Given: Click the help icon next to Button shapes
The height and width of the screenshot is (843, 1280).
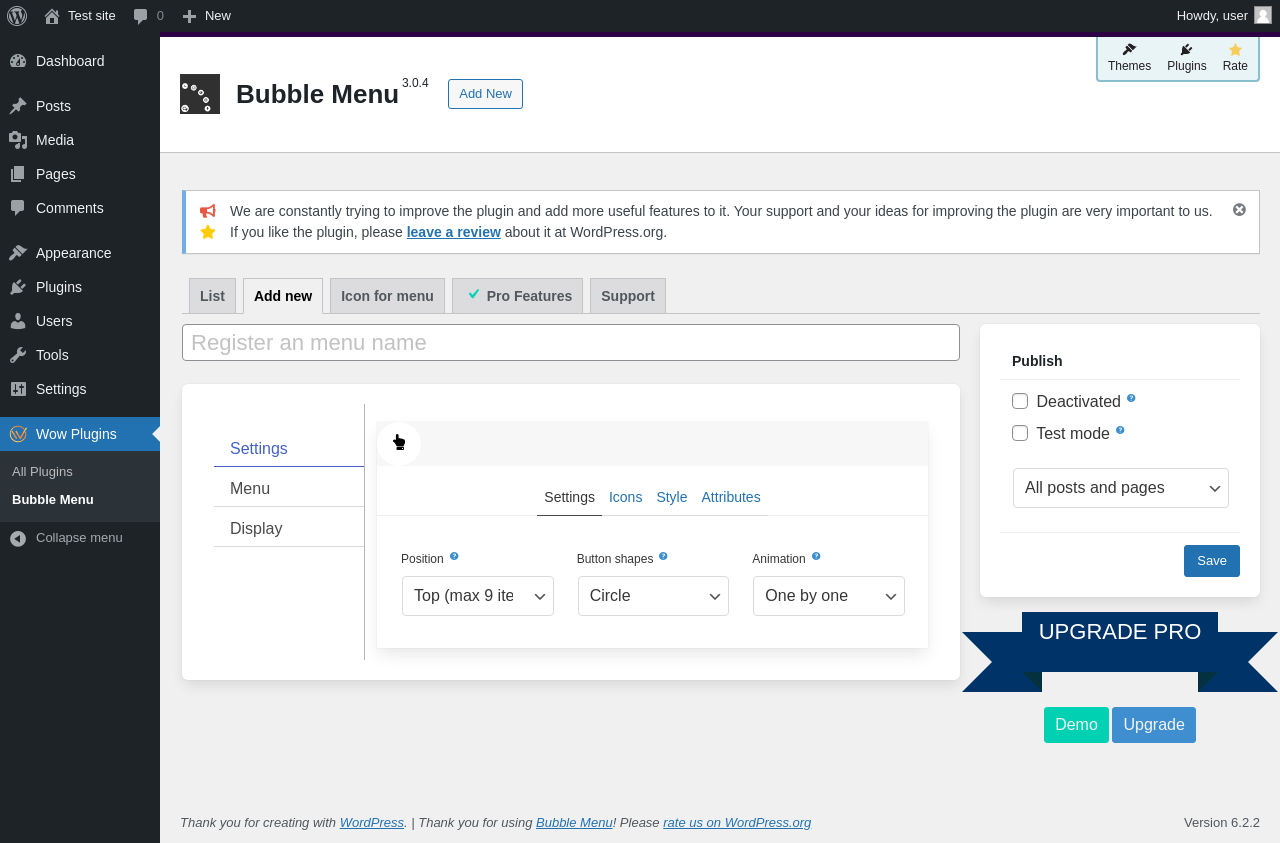Looking at the screenshot, I should tap(663, 556).
